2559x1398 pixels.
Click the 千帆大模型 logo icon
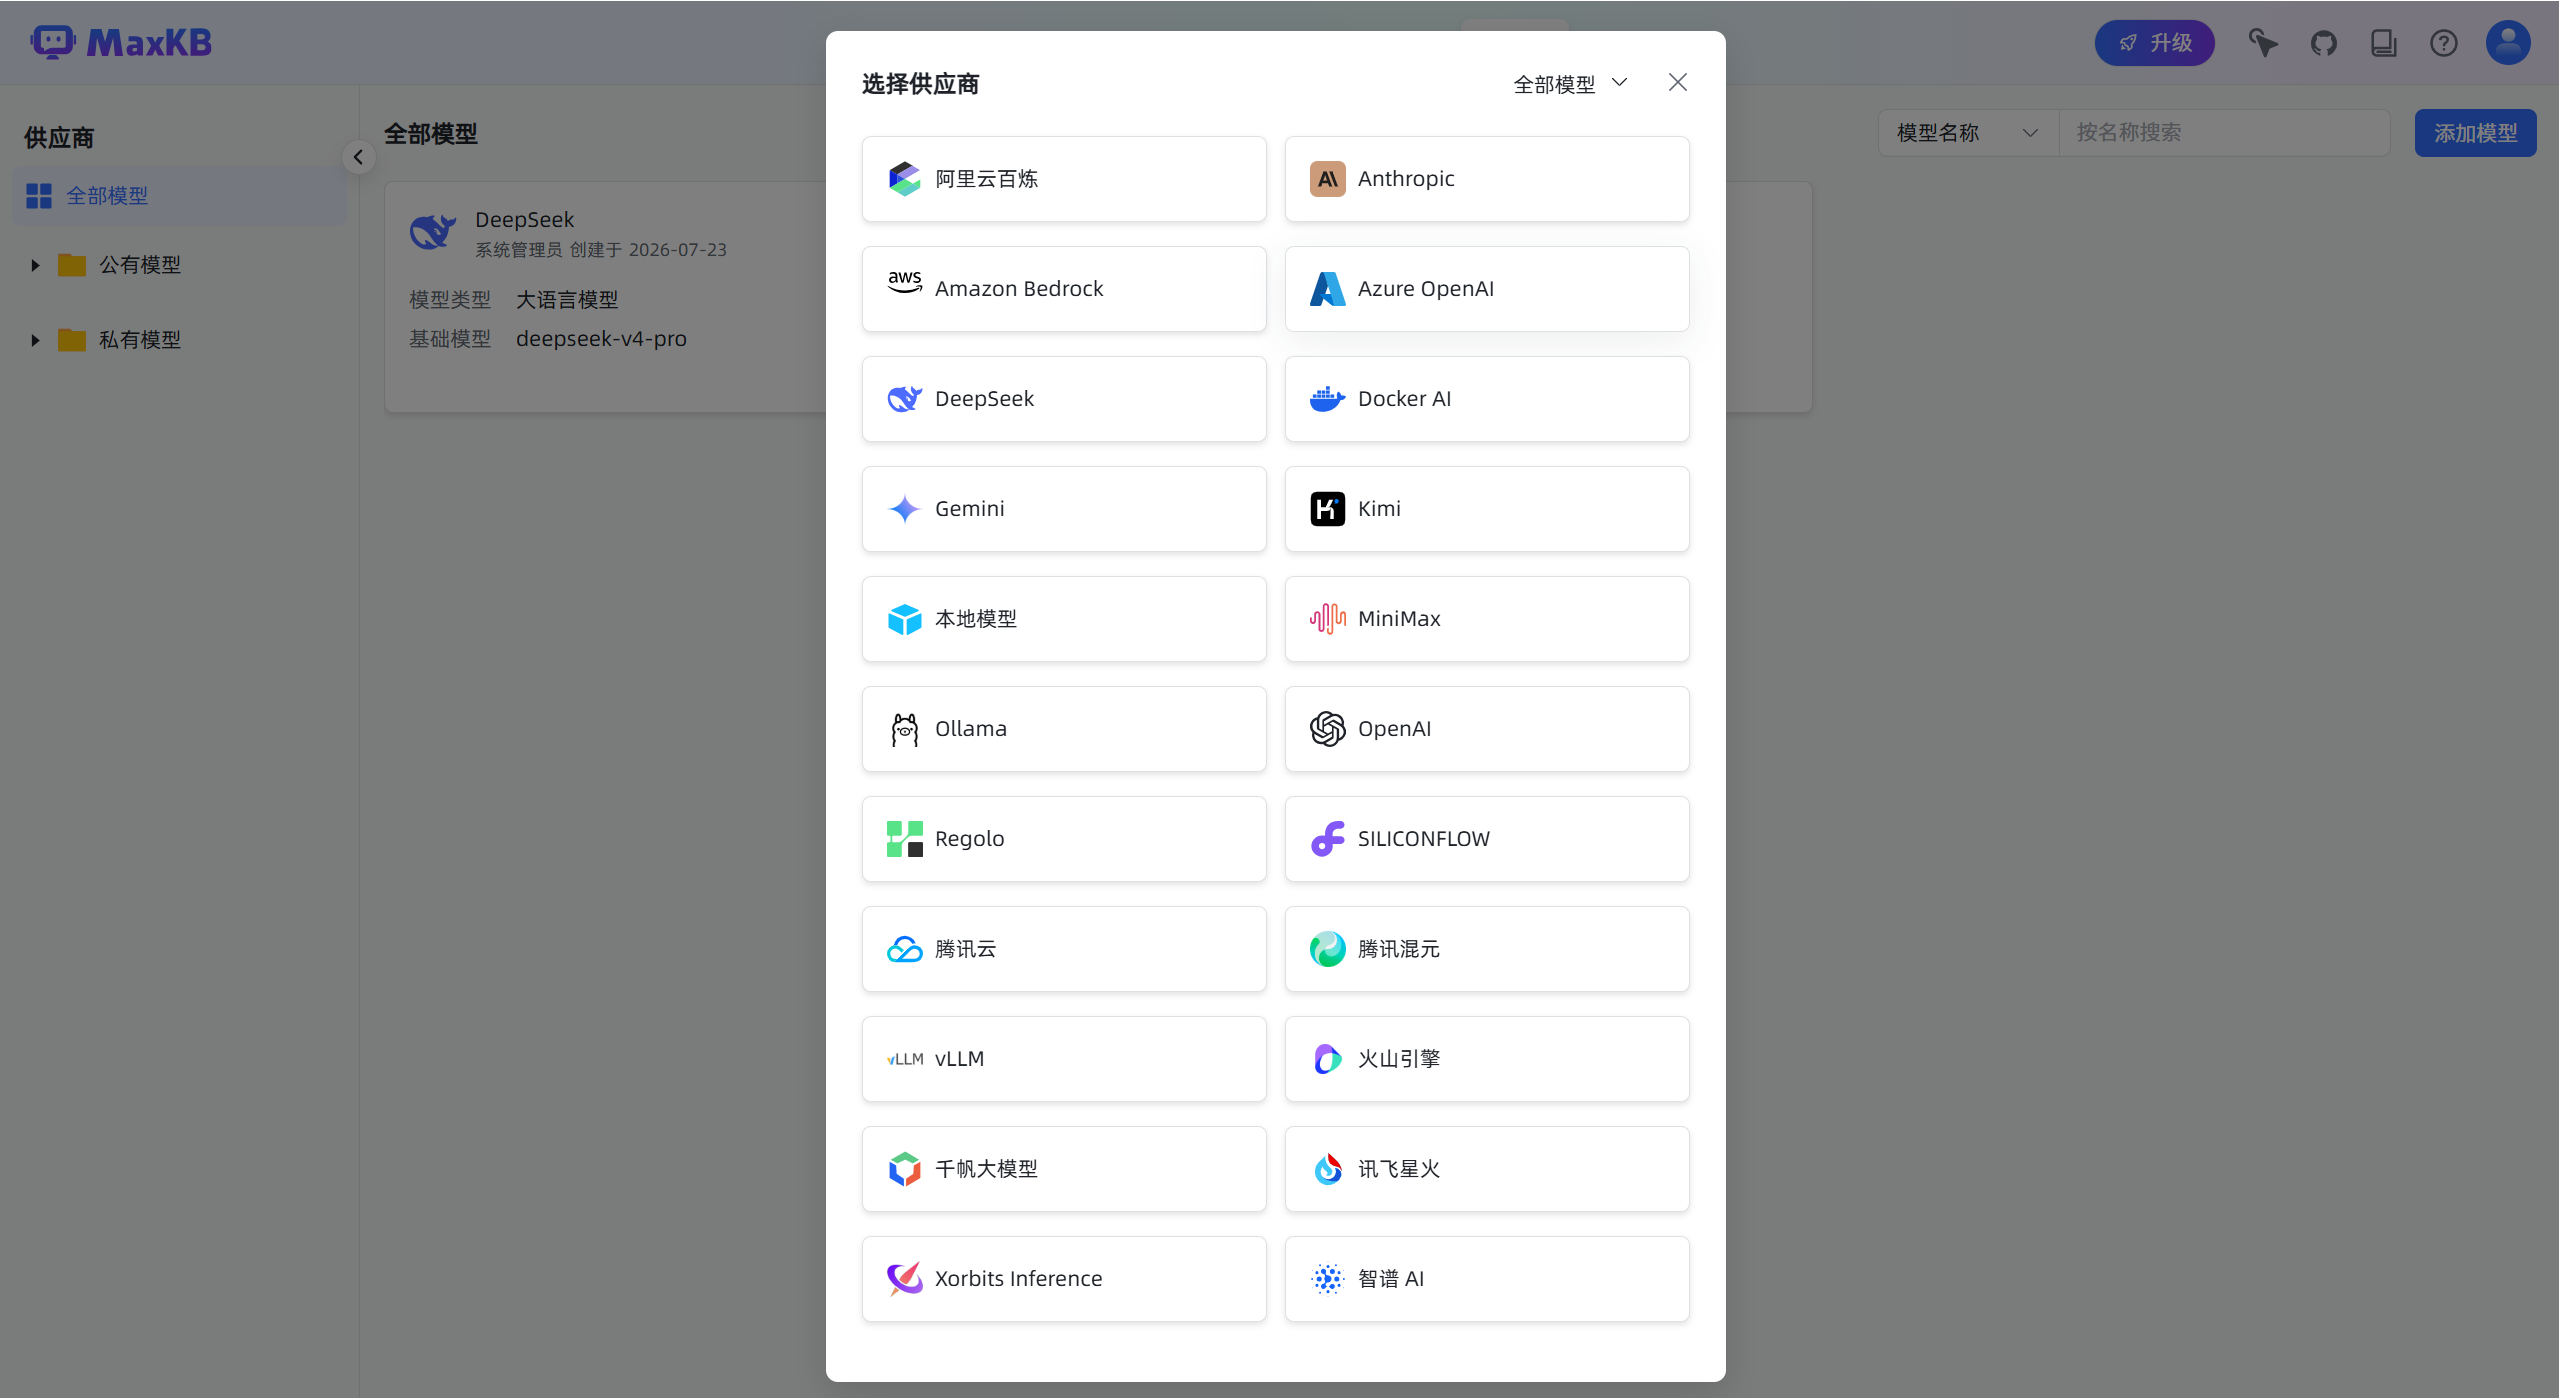(x=904, y=1169)
